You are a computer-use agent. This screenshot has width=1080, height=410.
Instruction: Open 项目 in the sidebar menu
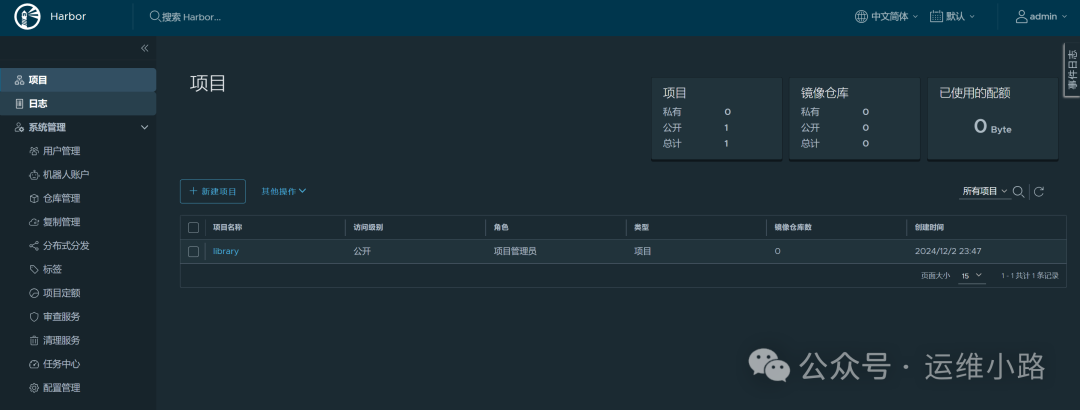[x=78, y=81]
